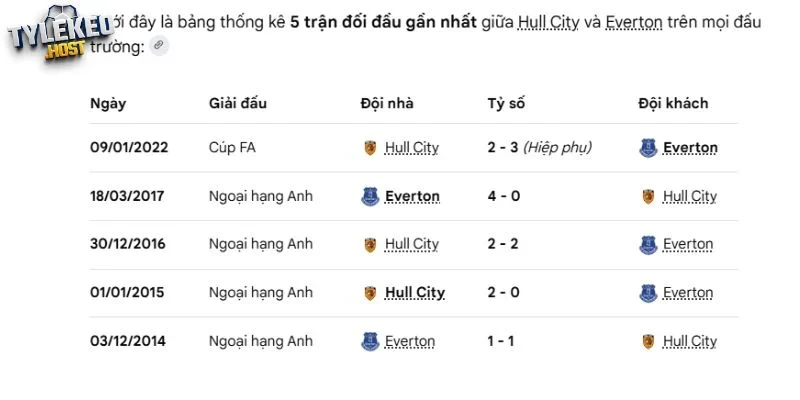Click the Ngày column header
The width and height of the screenshot is (800, 400).
click(108, 104)
